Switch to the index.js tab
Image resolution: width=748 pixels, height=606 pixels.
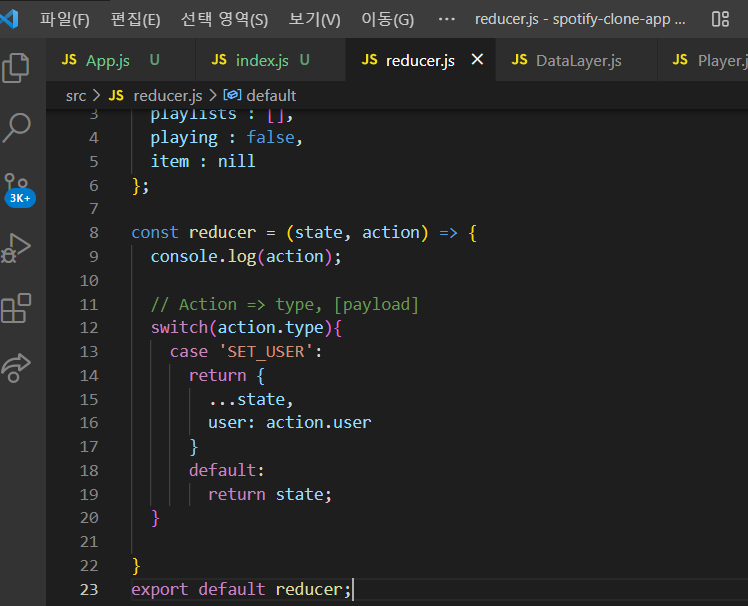tap(270, 60)
